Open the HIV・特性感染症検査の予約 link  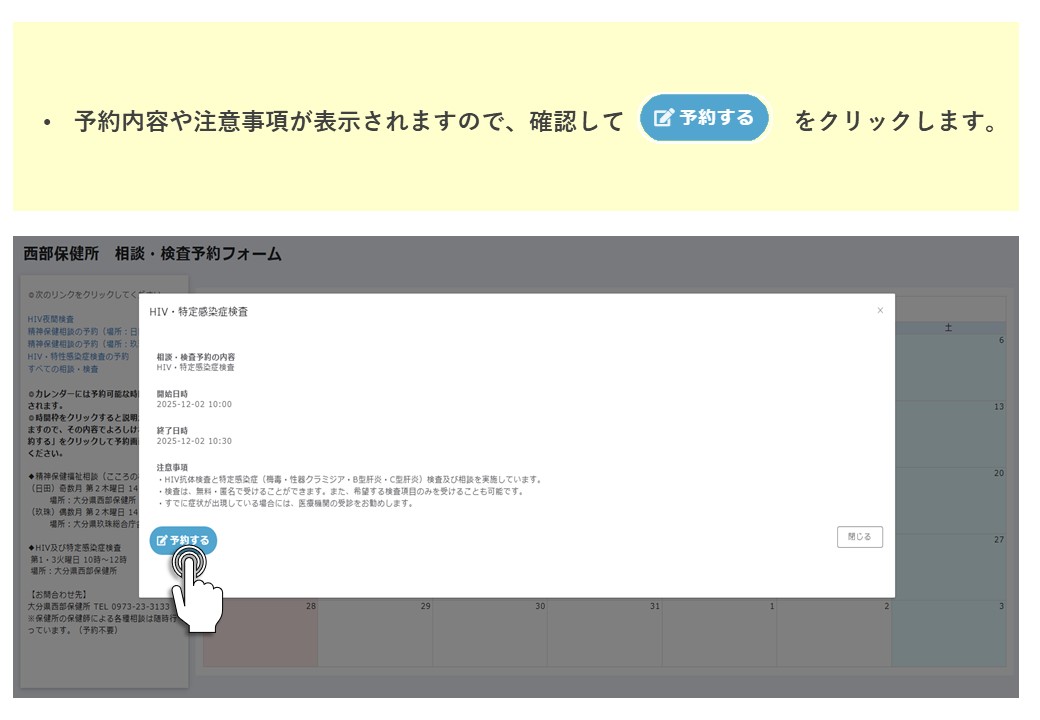(x=78, y=356)
